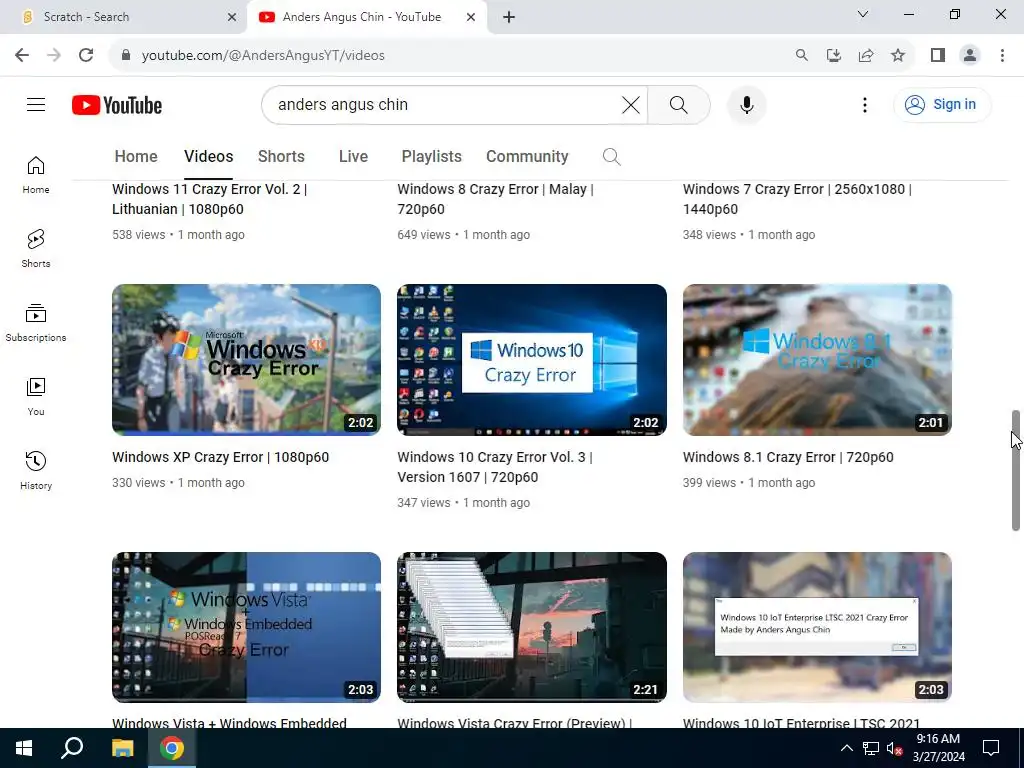Click the page vertical scrollbar thumb
Viewport: 1024px width, 768px height.
coord(1016,470)
